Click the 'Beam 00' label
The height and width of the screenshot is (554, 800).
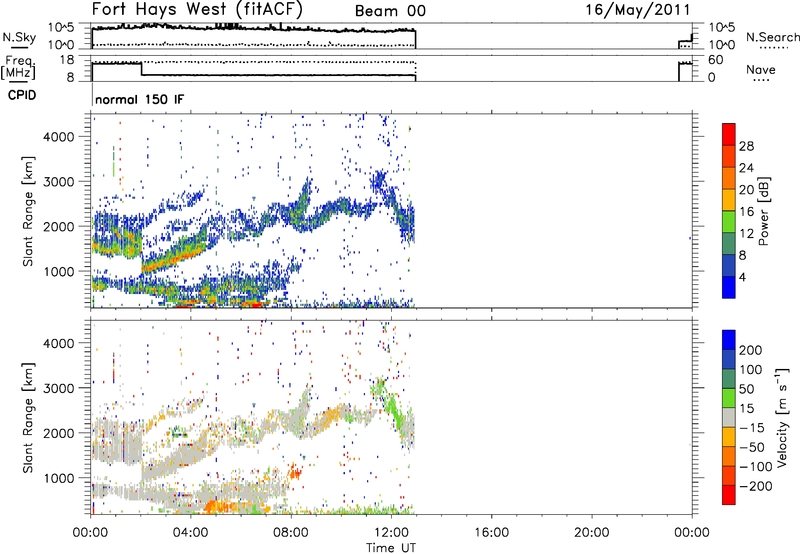(x=390, y=11)
